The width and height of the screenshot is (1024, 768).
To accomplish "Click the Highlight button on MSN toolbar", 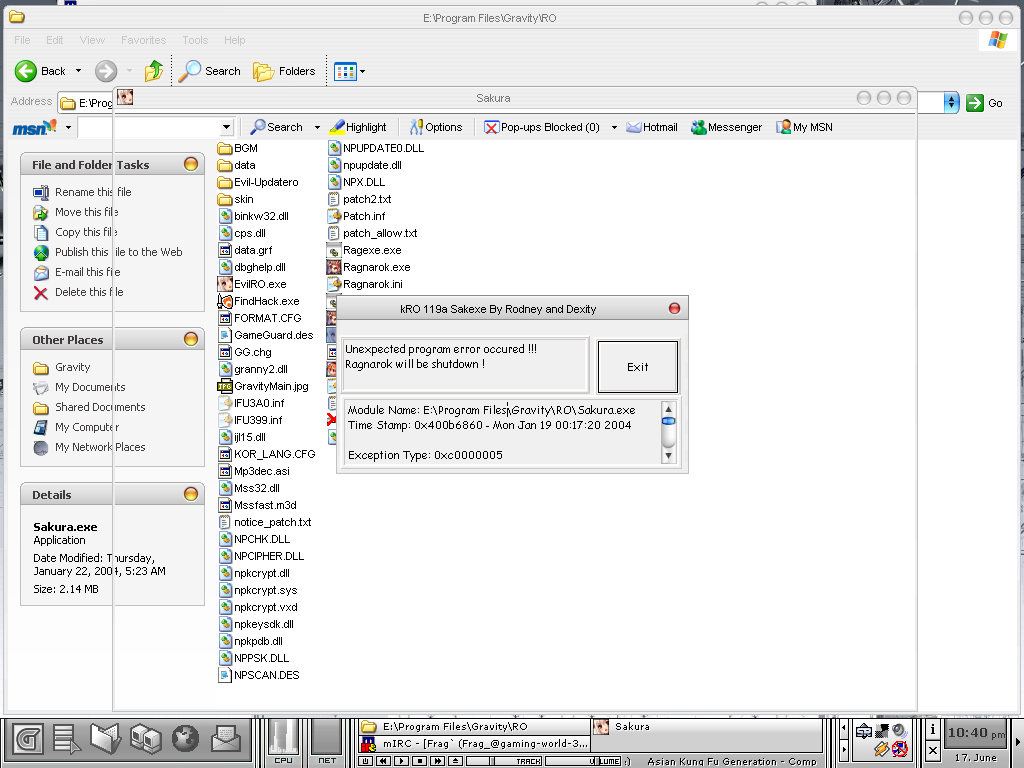I will pyautogui.click(x=358, y=127).
